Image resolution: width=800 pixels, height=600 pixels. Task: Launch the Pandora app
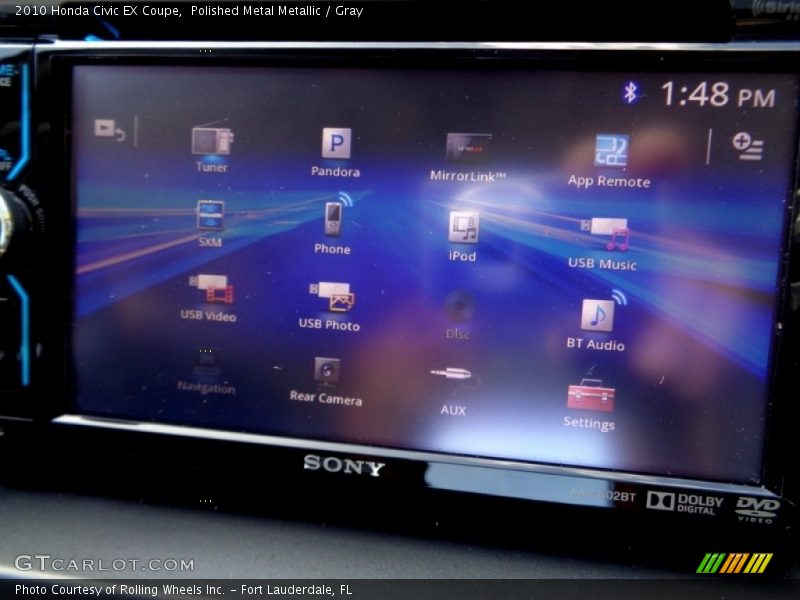click(x=336, y=153)
